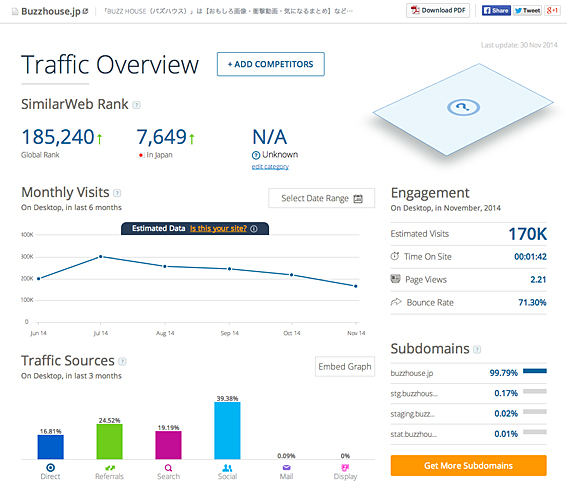Image resolution: width=567 pixels, height=489 pixels.
Task: Share page on Facebook
Action: pos(496,10)
